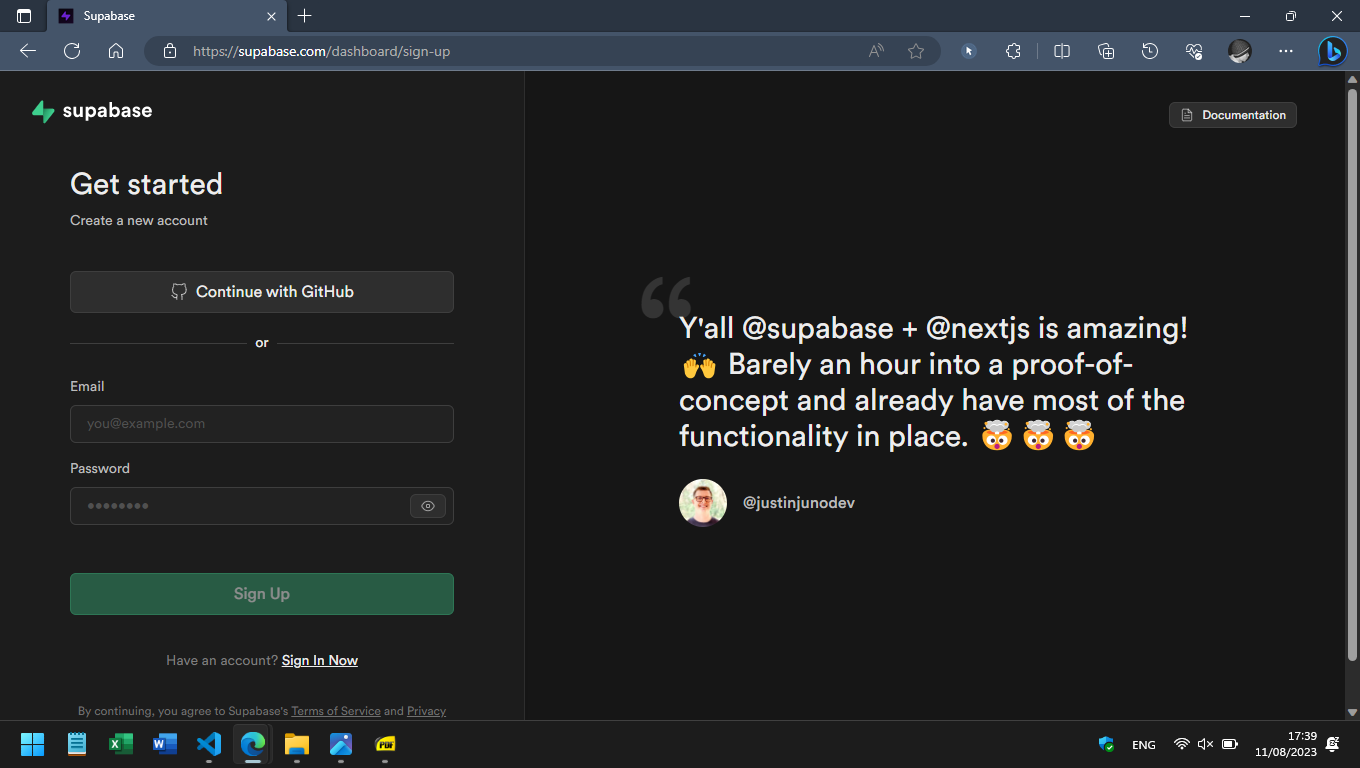Select the Supabase browser tab
The width and height of the screenshot is (1360, 768).
[x=166, y=16]
